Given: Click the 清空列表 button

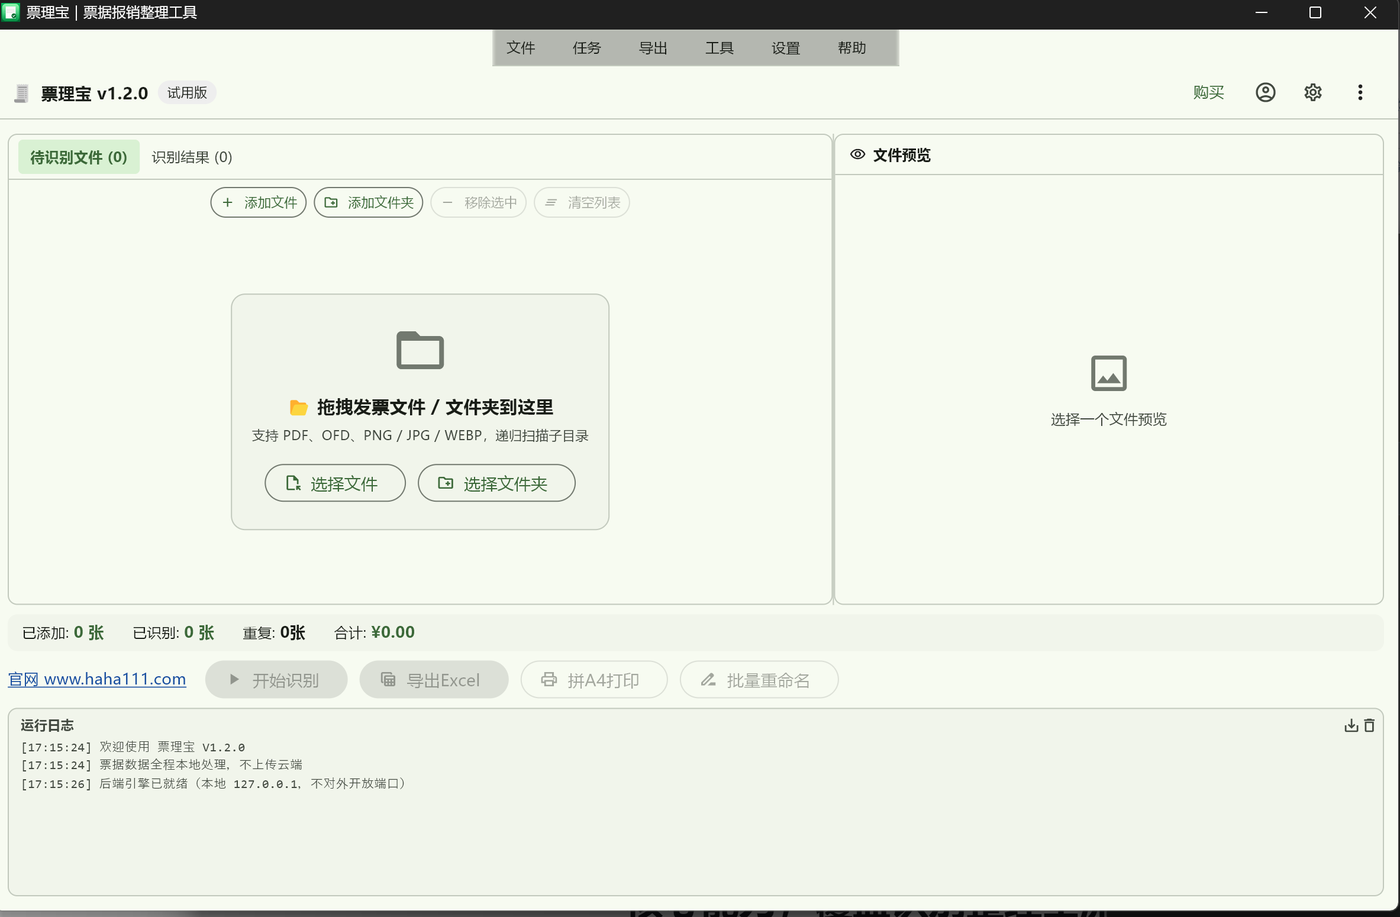Looking at the screenshot, I should click(582, 203).
